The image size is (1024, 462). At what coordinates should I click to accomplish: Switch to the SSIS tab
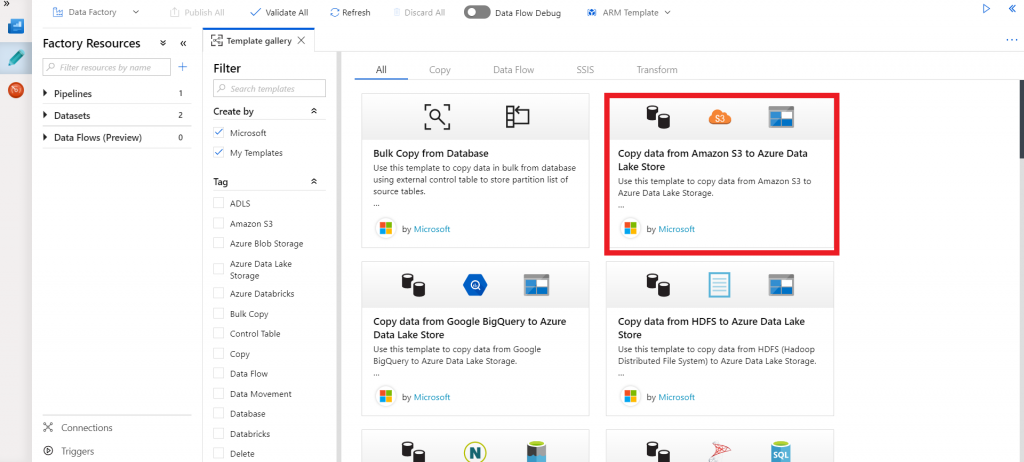(585, 69)
